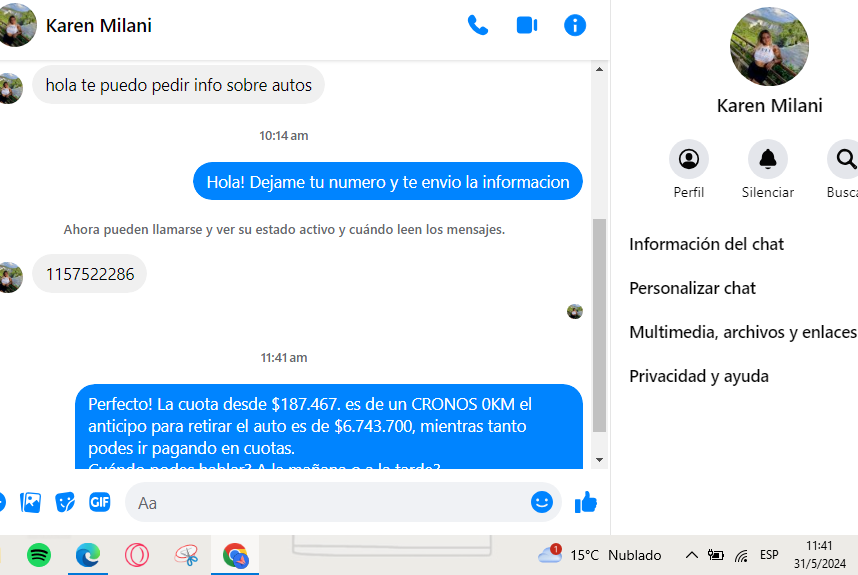Send a thumbs-up like
Image resolution: width=858 pixels, height=575 pixels.
585,502
